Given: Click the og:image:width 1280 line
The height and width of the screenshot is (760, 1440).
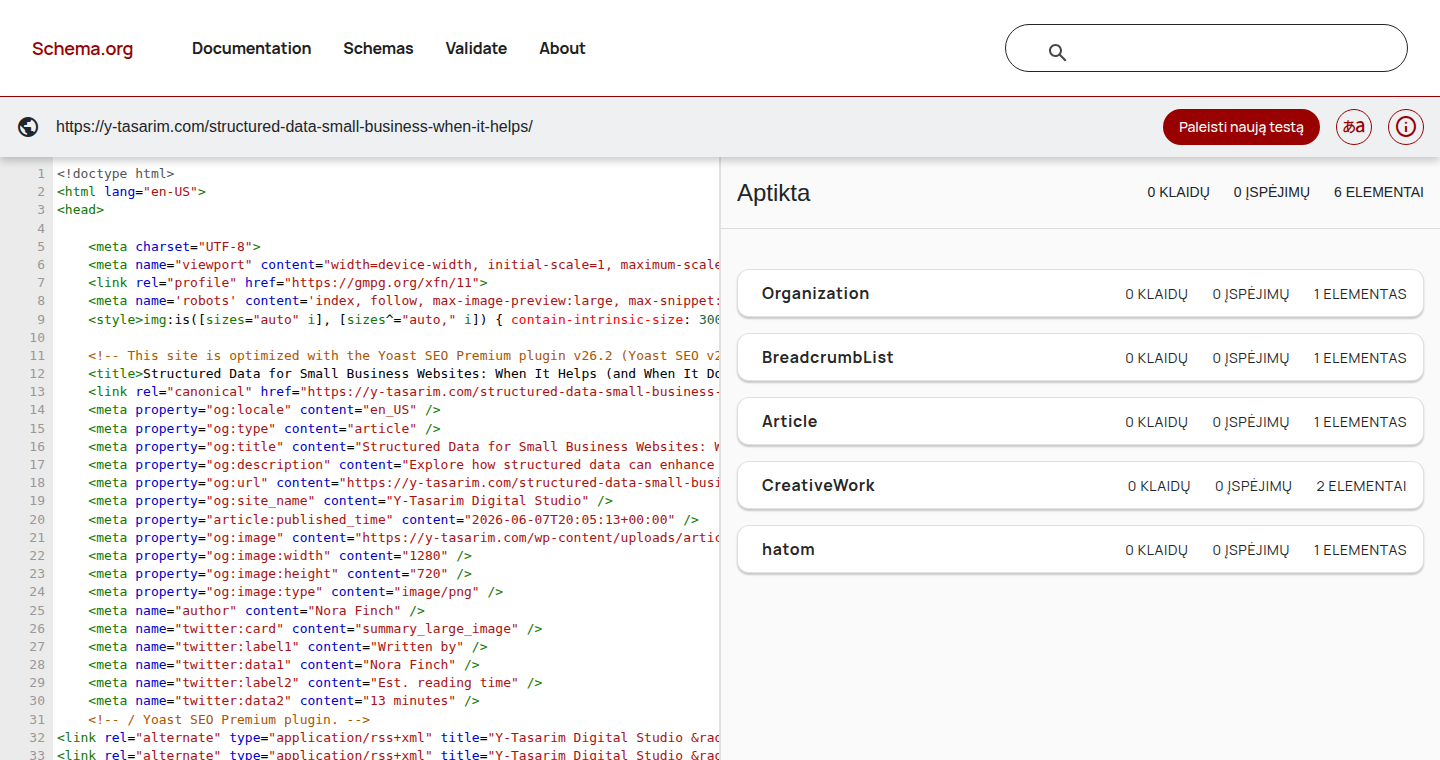Looking at the screenshot, I should [x=280, y=556].
